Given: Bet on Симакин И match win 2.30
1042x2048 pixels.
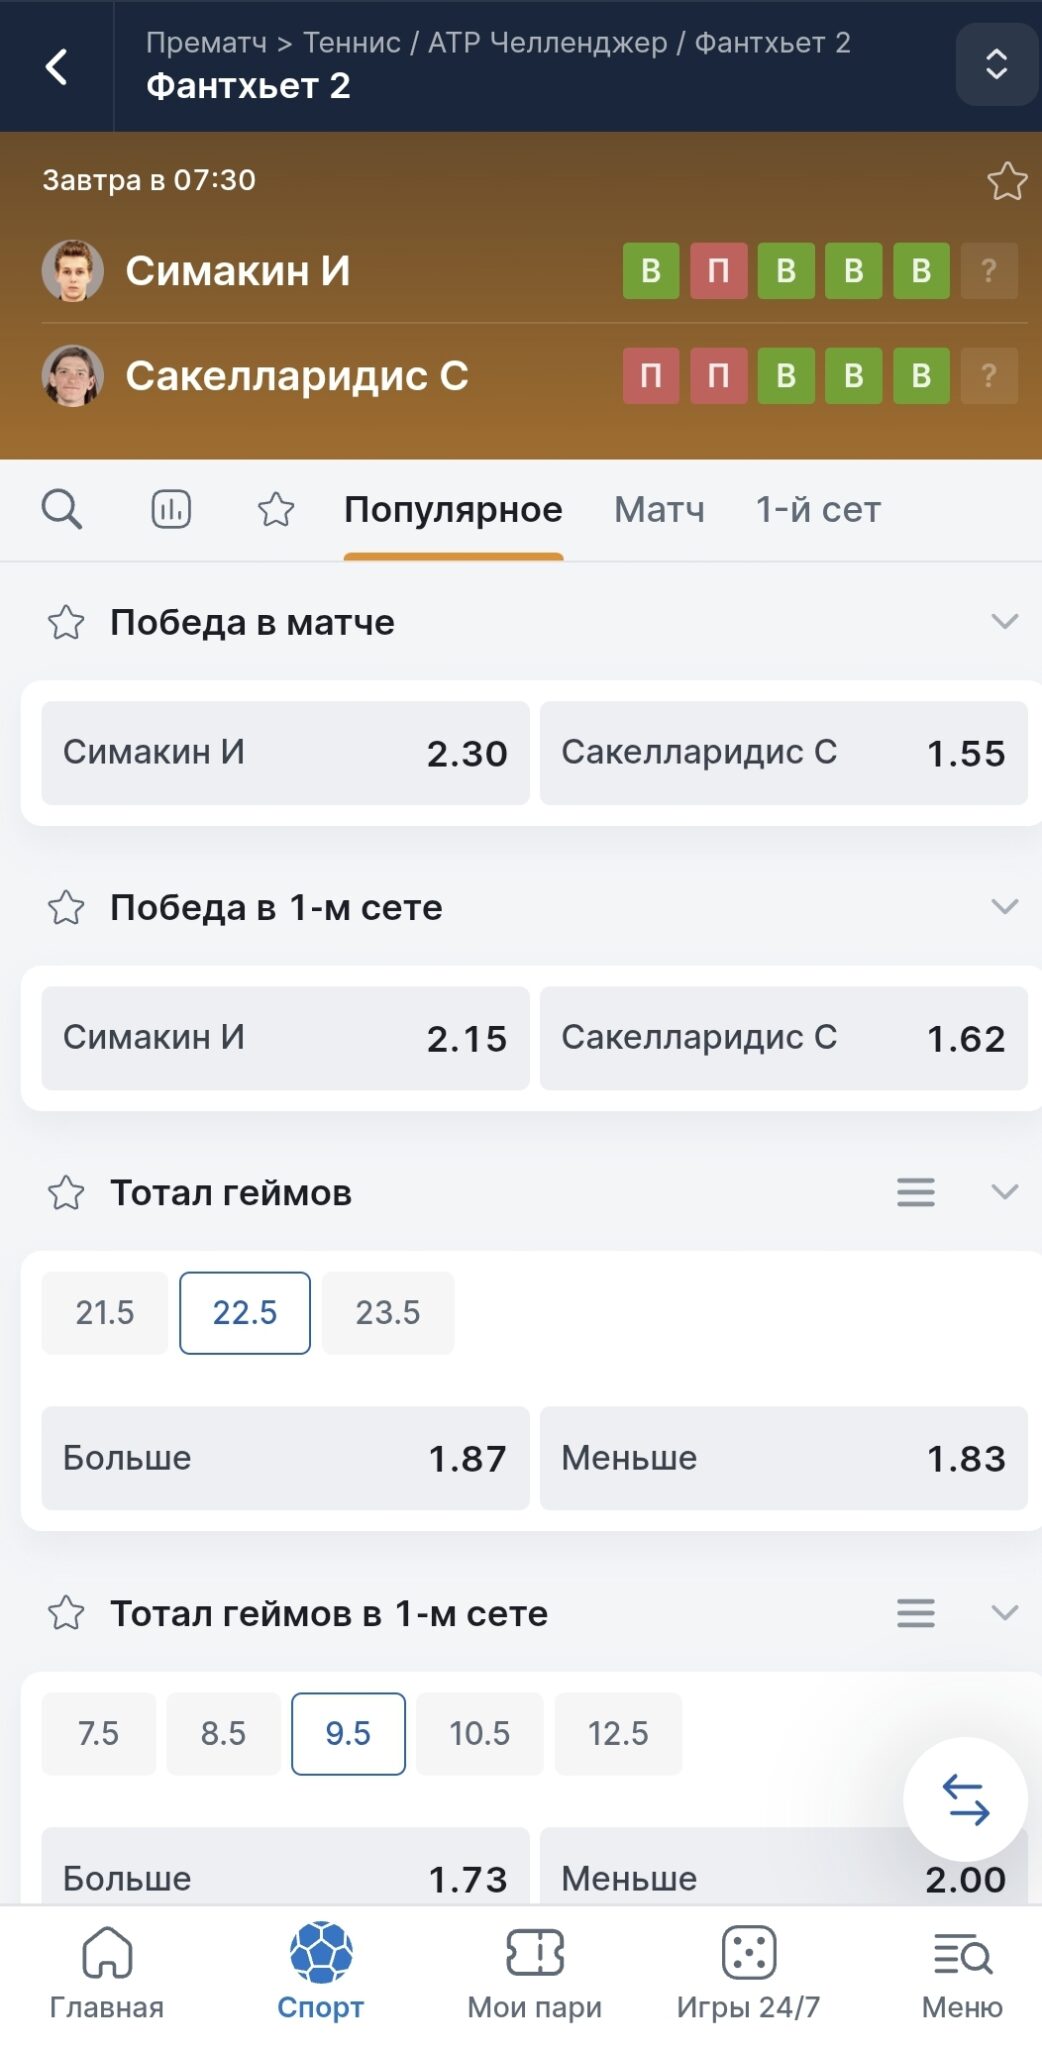Looking at the screenshot, I should (285, 753).
